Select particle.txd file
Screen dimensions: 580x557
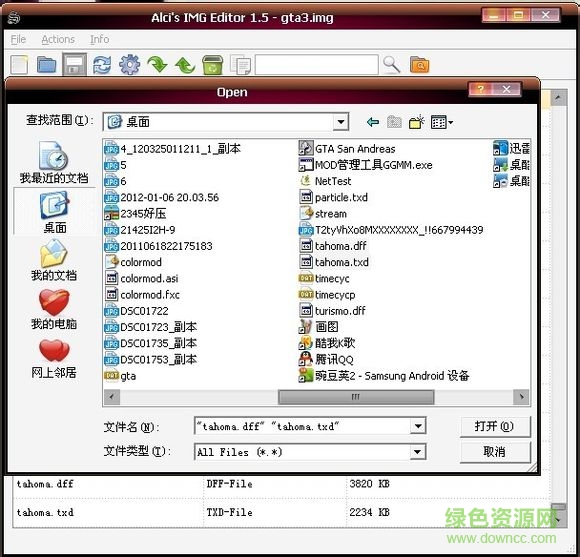click(333, 198)
